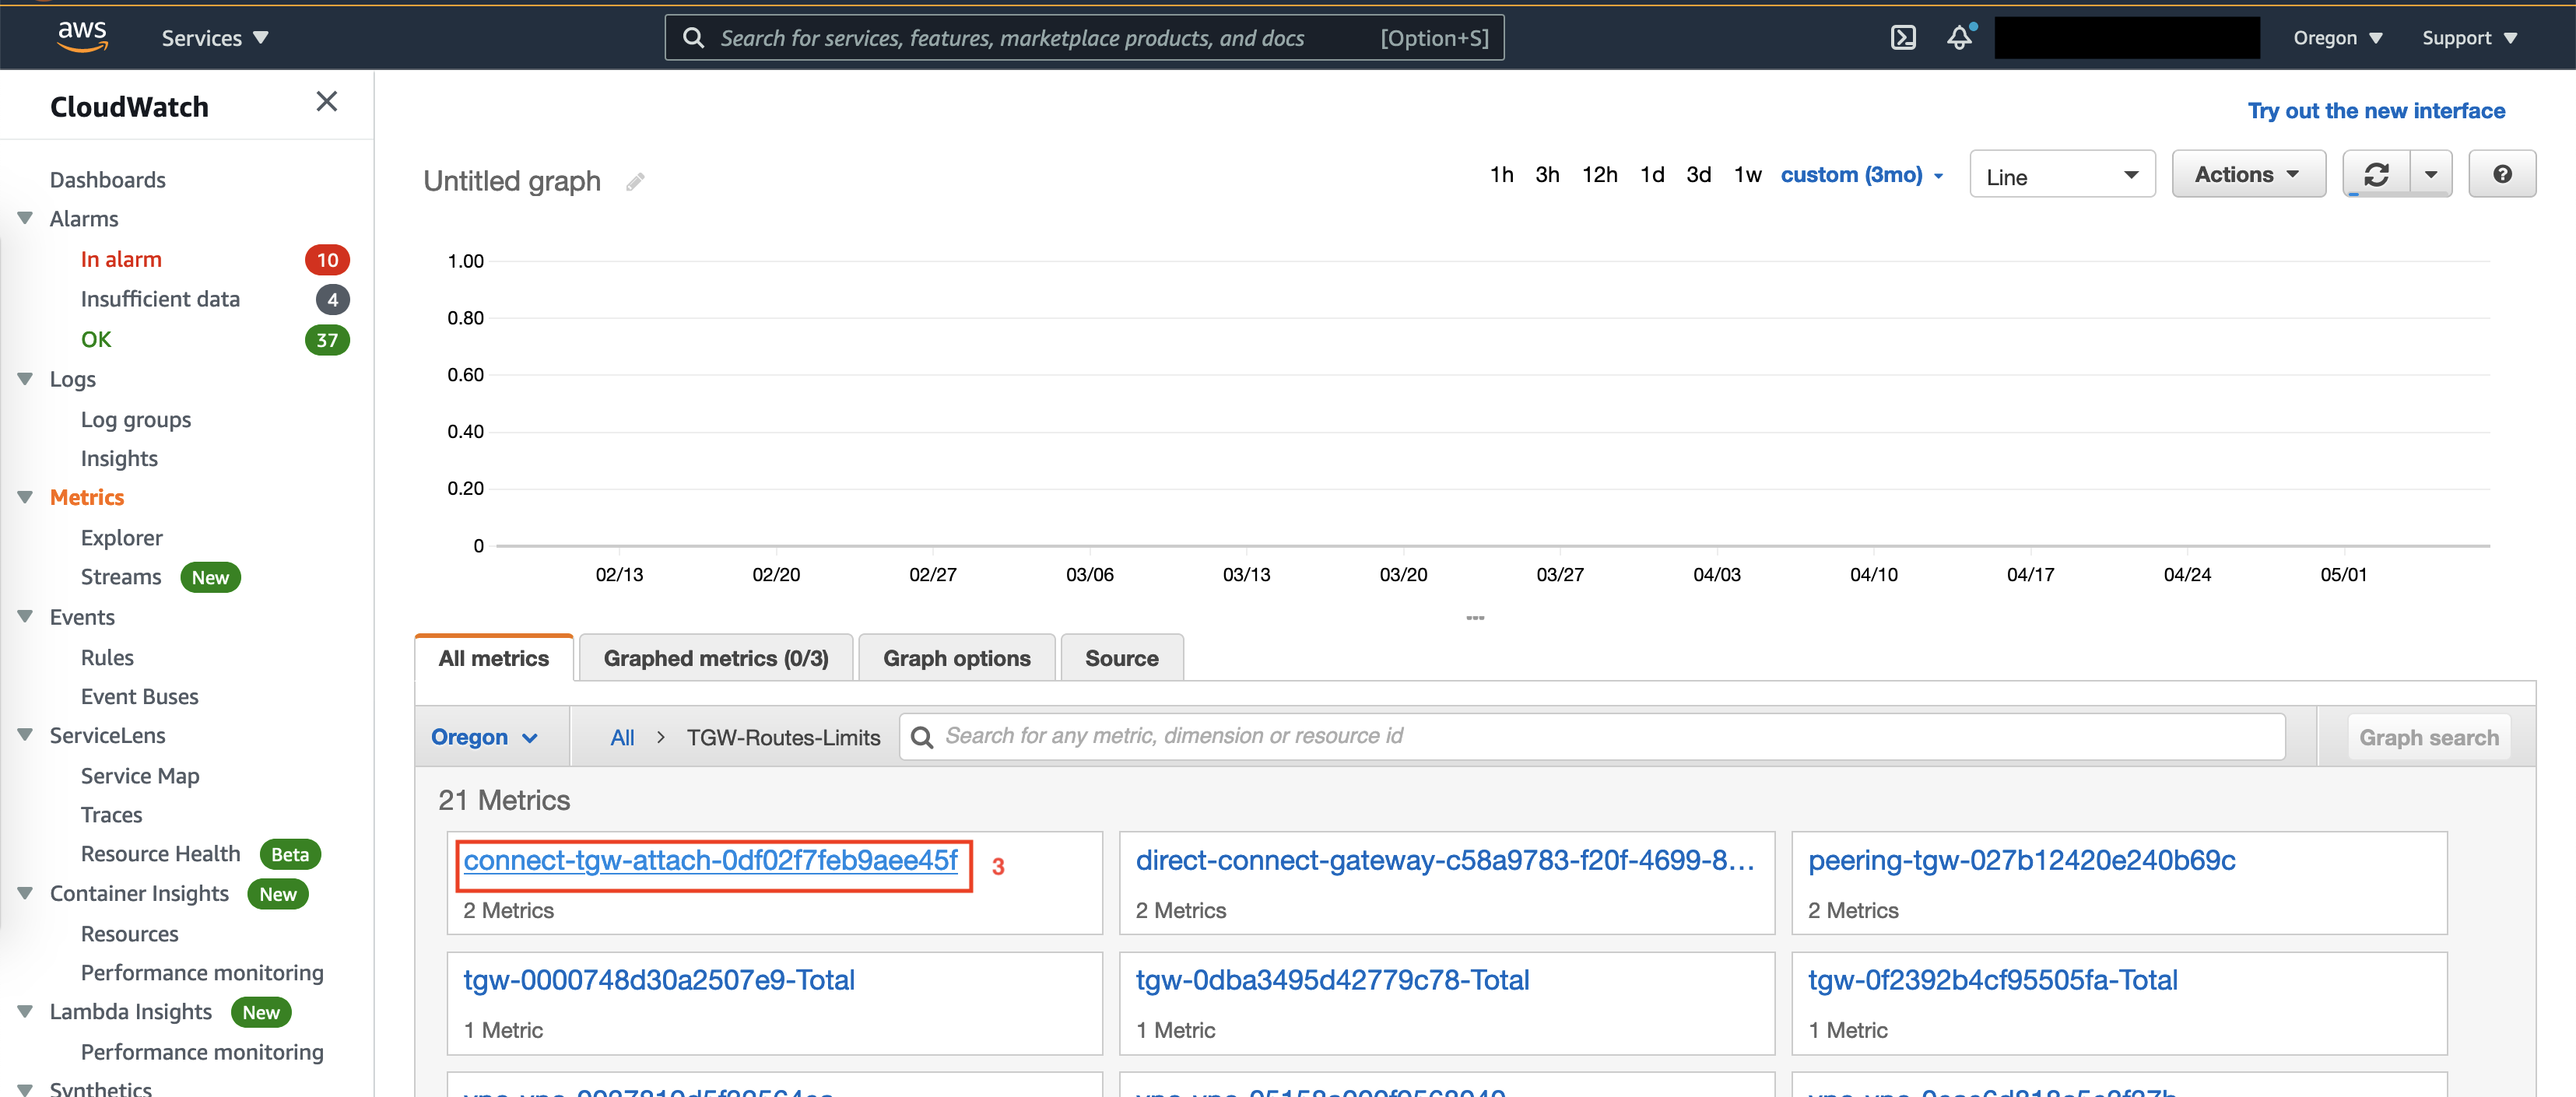Open the graph help question-mark icon

pyautogui.click(x=2502, y=175)
